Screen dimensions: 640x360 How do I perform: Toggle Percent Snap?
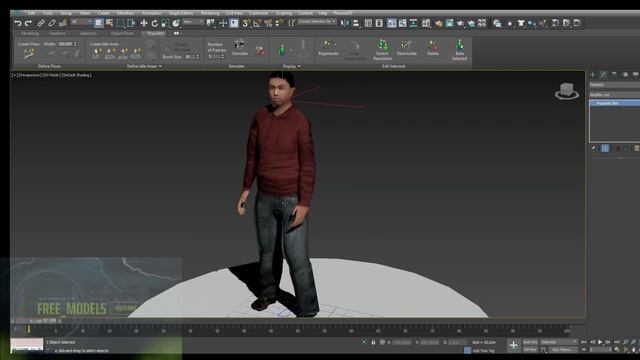[268, 23]
